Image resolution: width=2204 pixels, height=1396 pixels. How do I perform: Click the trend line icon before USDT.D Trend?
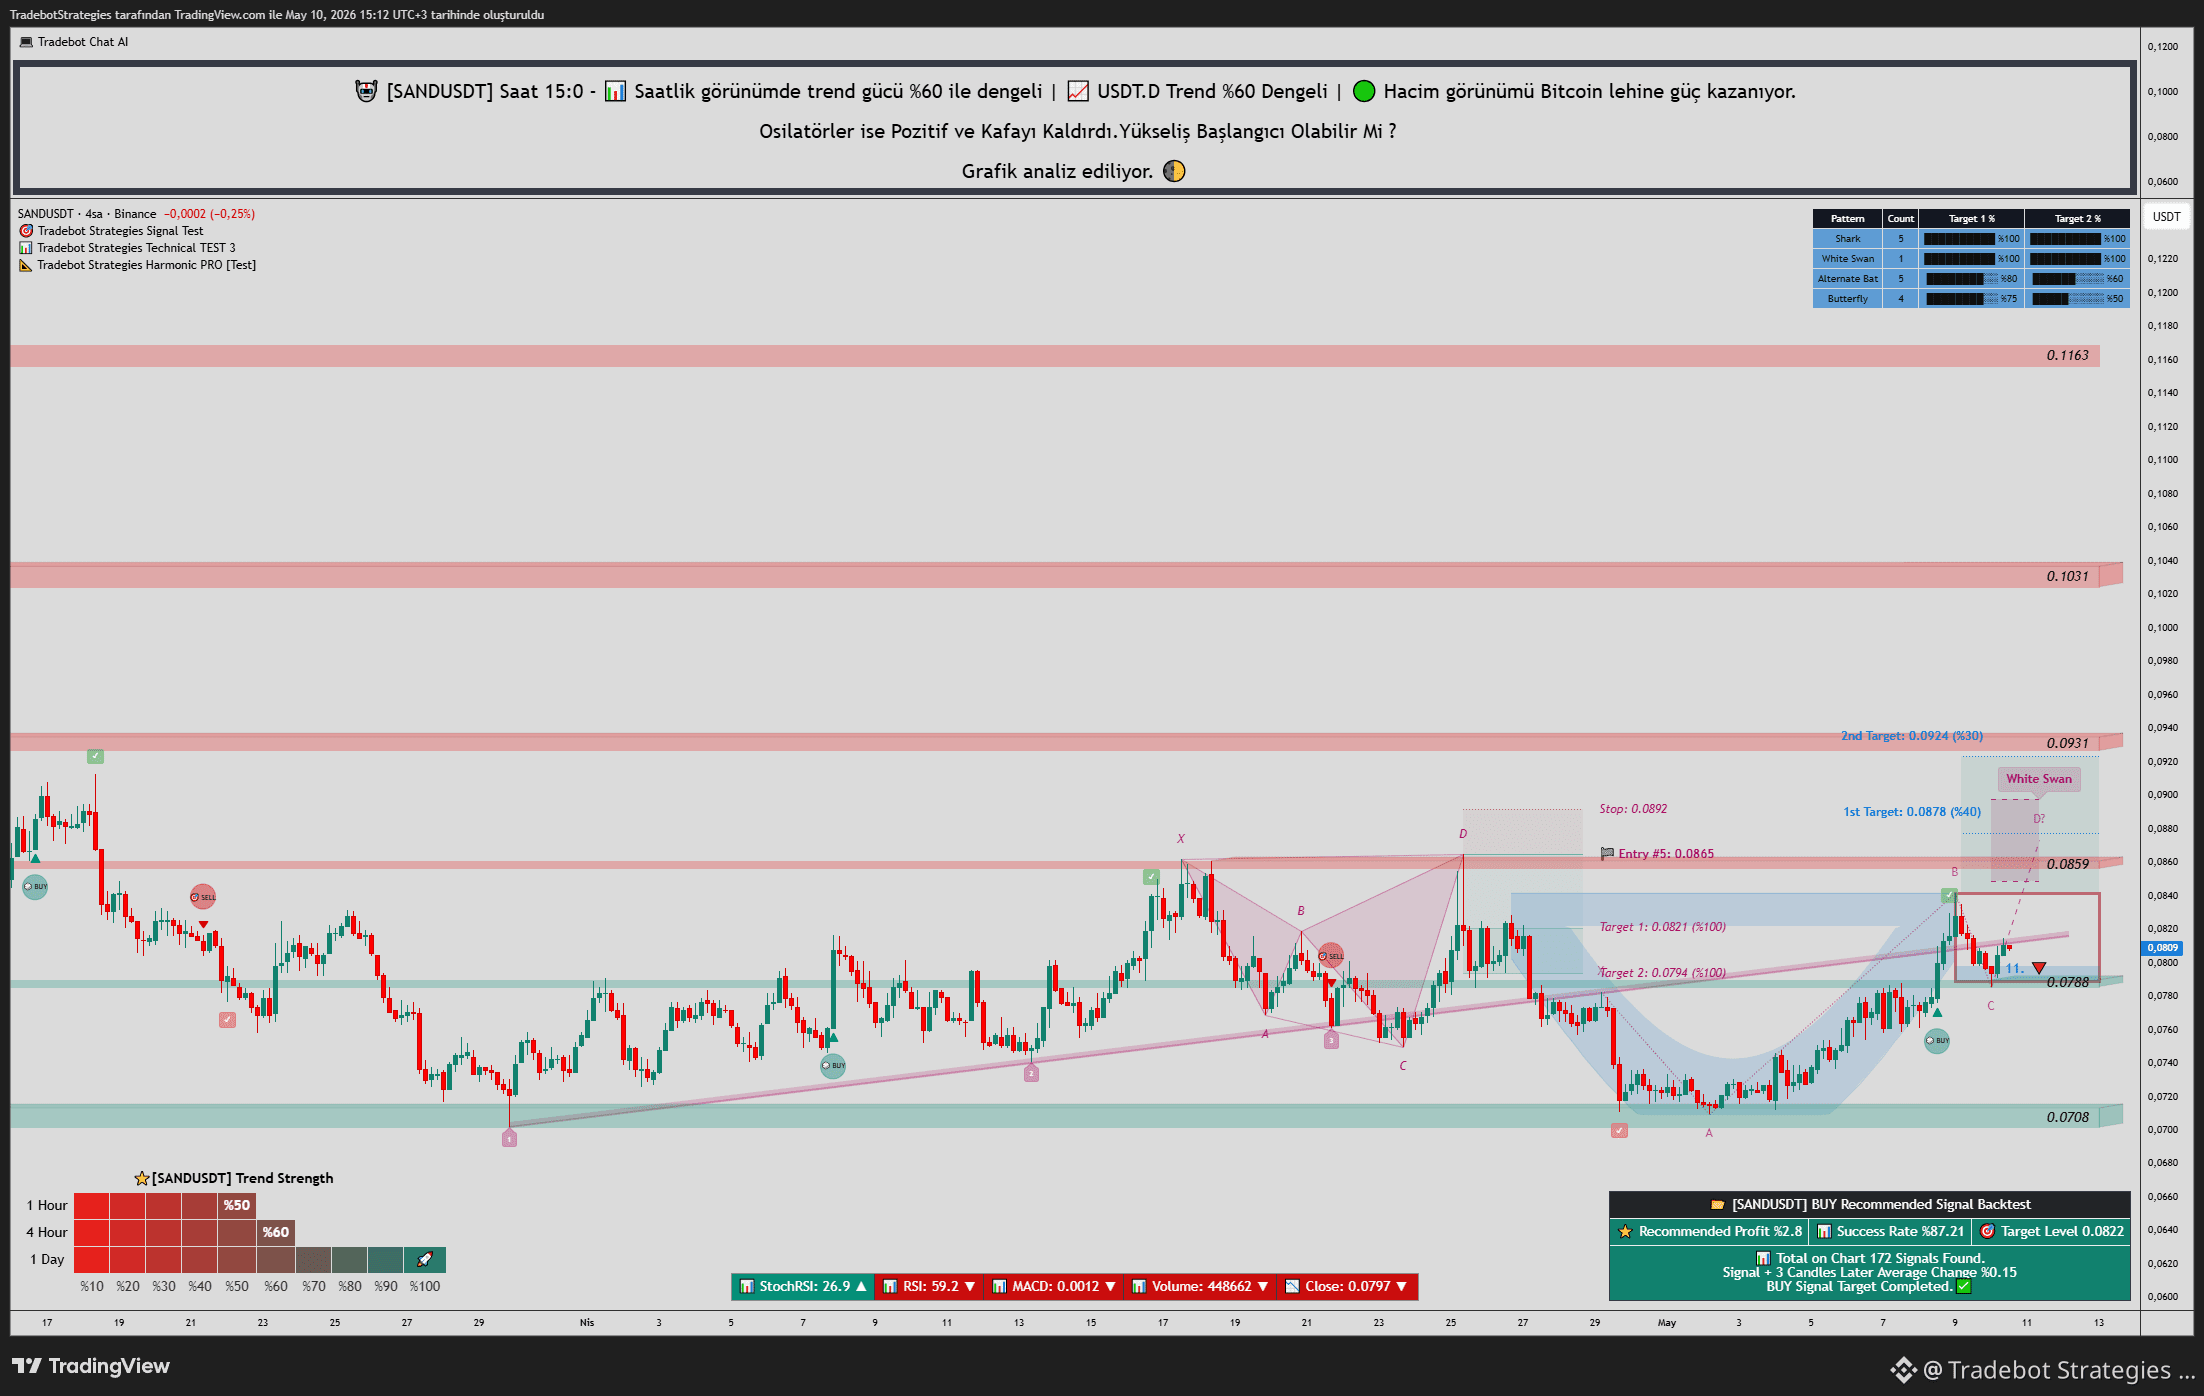[x=1078, y=91]
